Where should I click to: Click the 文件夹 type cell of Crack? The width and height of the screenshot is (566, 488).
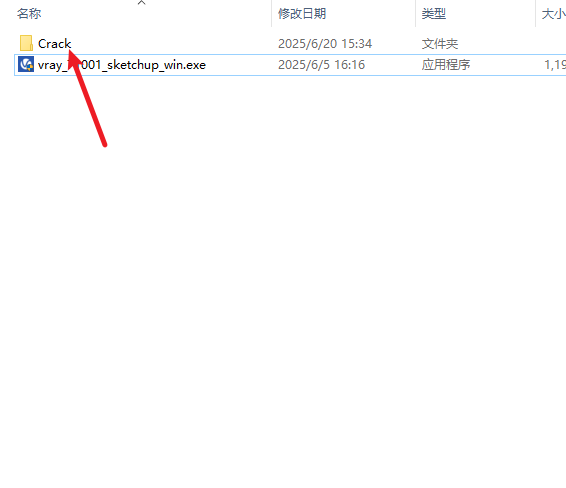[x=440, y=44]
